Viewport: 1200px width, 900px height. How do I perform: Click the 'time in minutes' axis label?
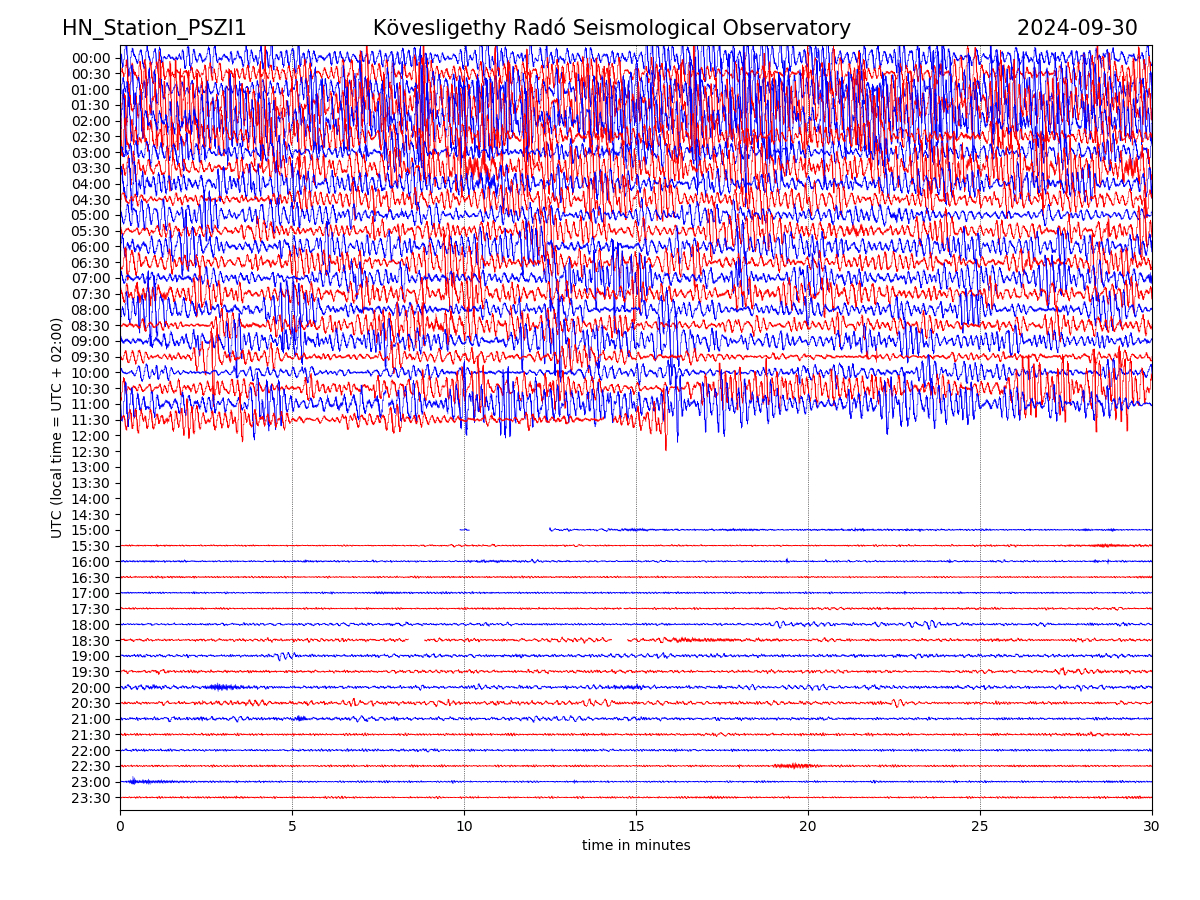point(636,846)
